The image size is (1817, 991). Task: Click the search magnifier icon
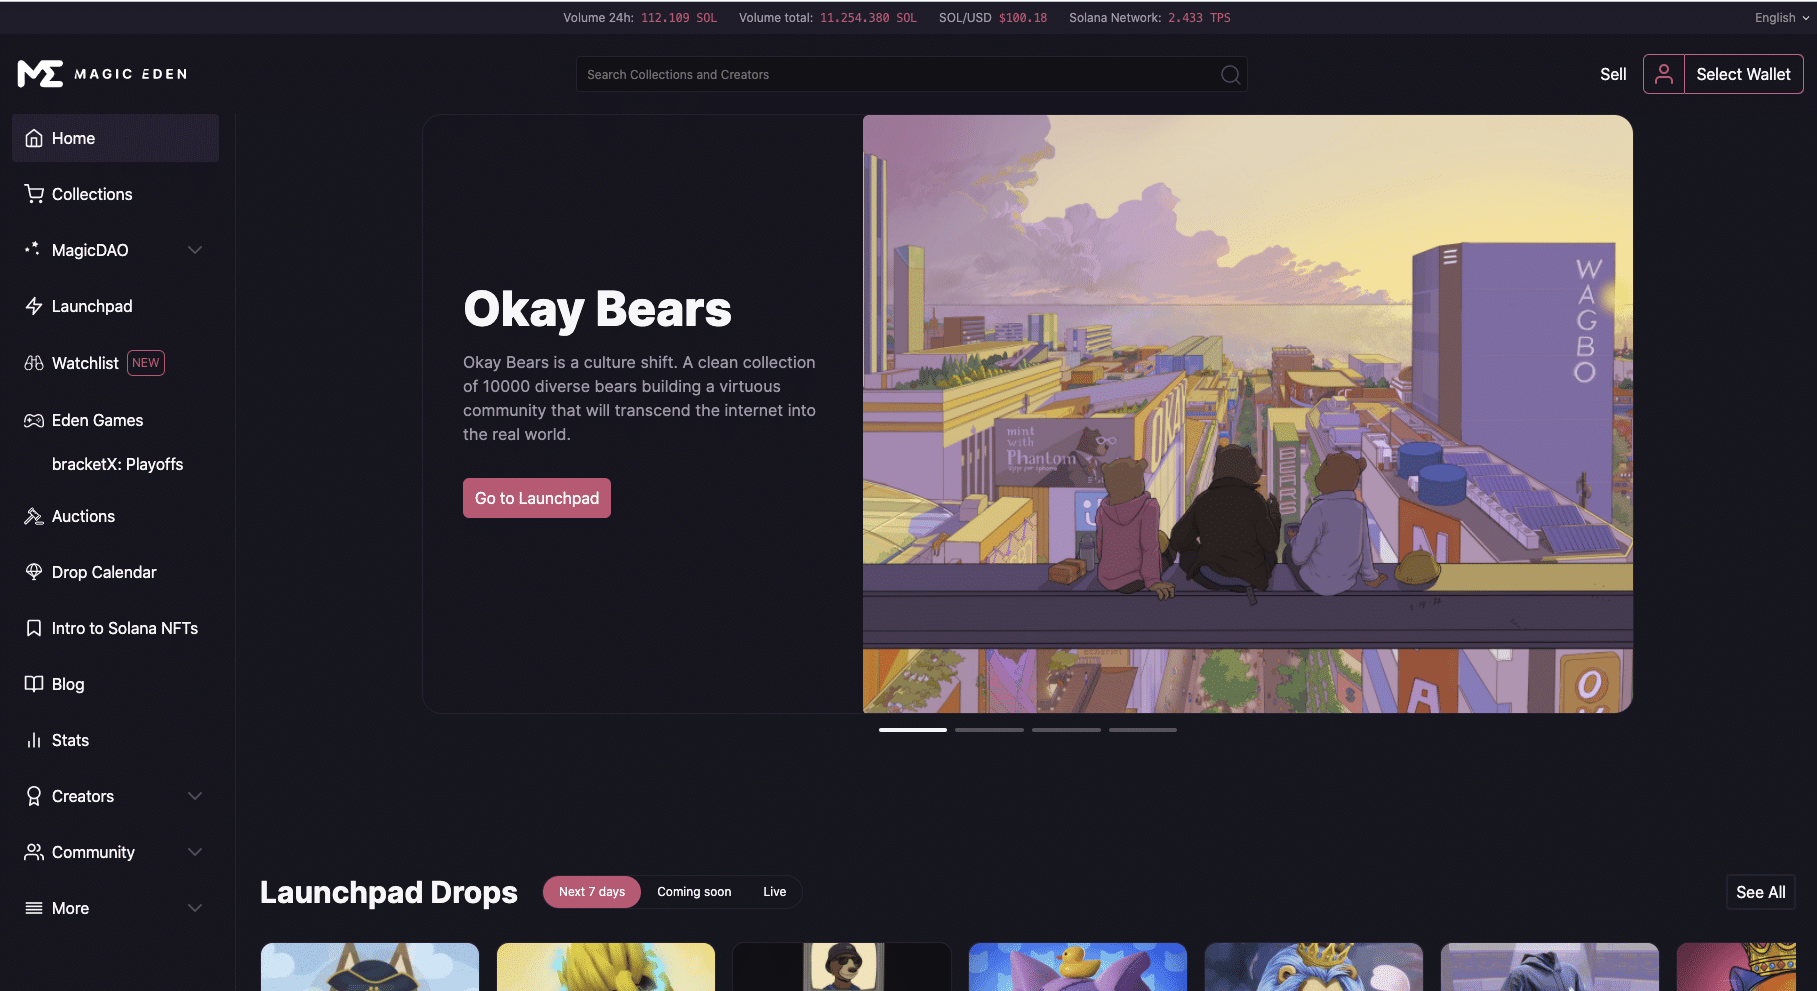click(1230, 75)
